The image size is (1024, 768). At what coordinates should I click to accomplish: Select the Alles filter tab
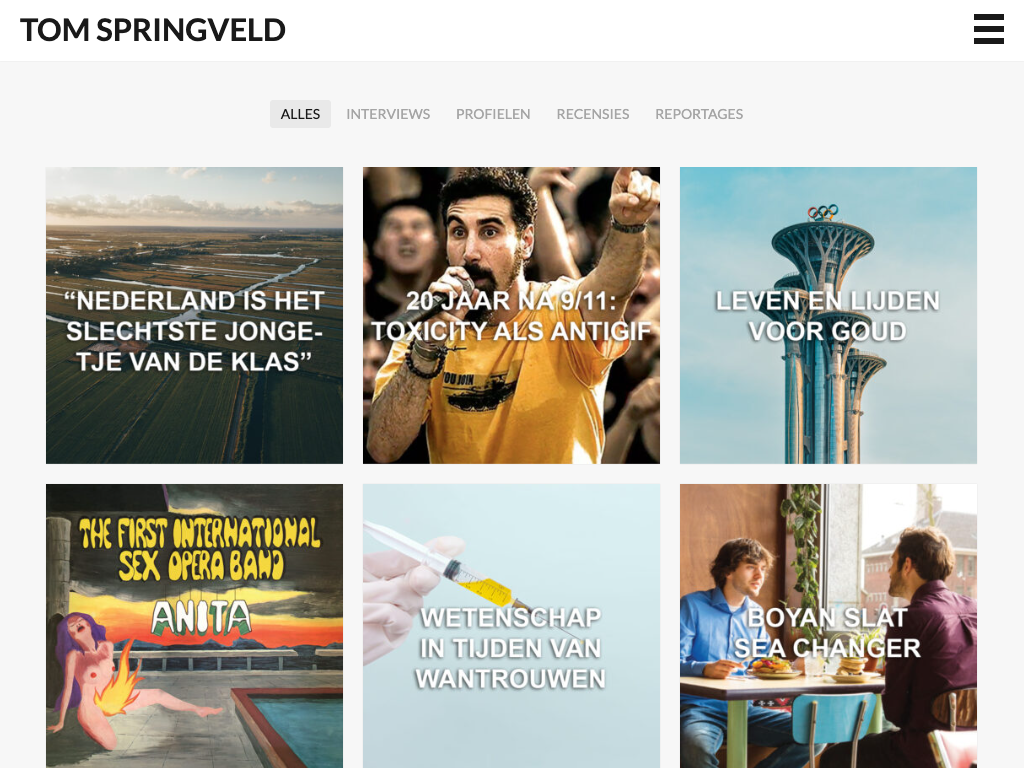point(300,114)
